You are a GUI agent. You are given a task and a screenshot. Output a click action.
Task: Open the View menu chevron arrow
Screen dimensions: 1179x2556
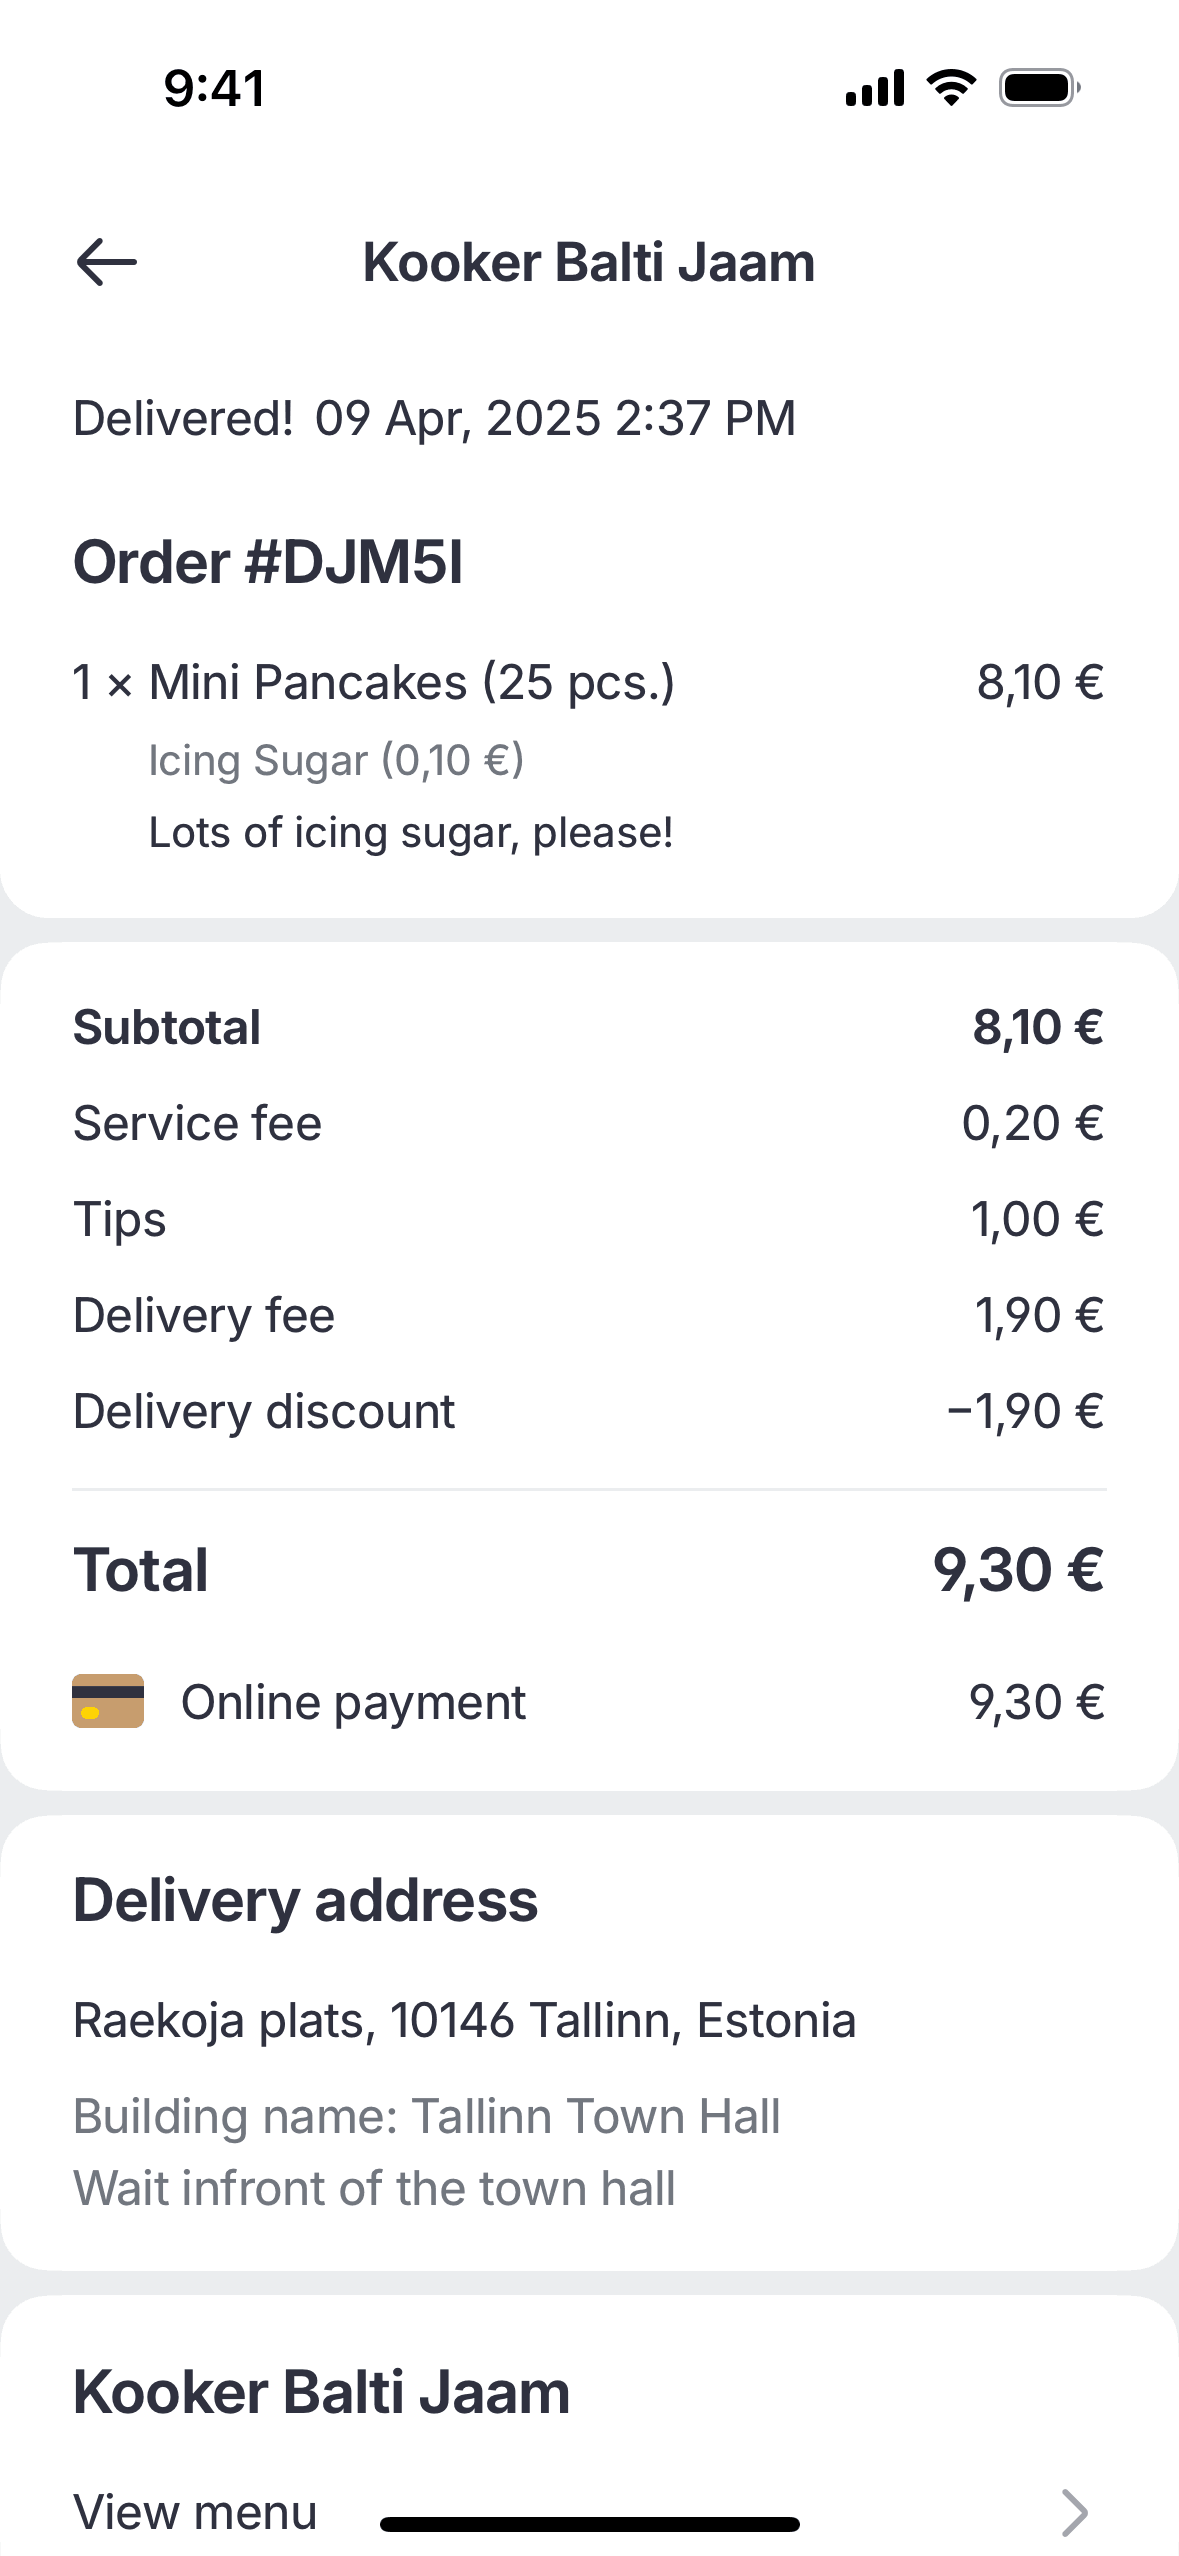click(1074, 2513)
